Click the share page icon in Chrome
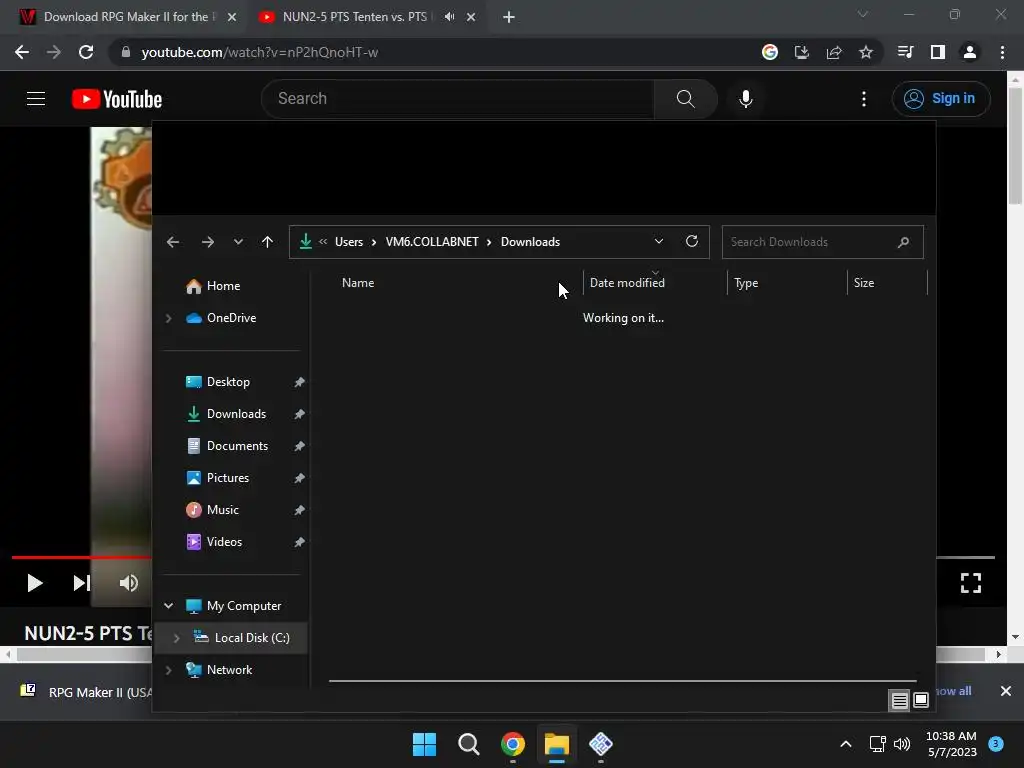The height and width of the screenshot is (768, 1024). [834, 52]
